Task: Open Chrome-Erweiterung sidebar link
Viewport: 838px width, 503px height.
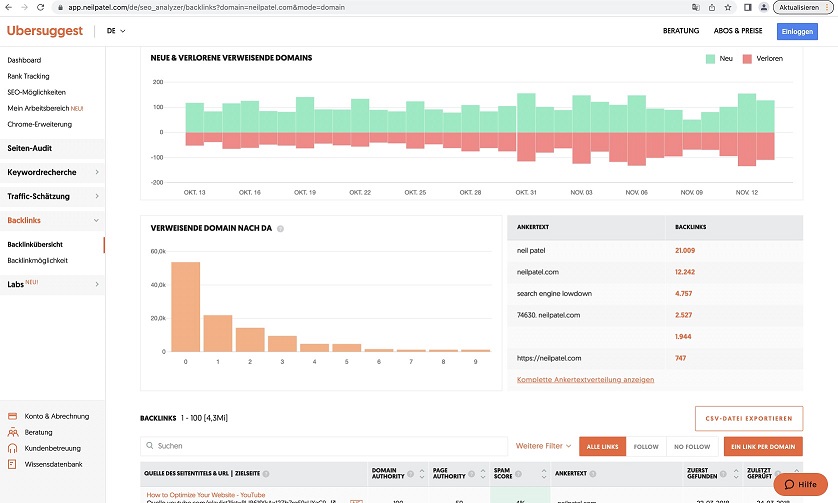Action: click(x=40, y=125)
